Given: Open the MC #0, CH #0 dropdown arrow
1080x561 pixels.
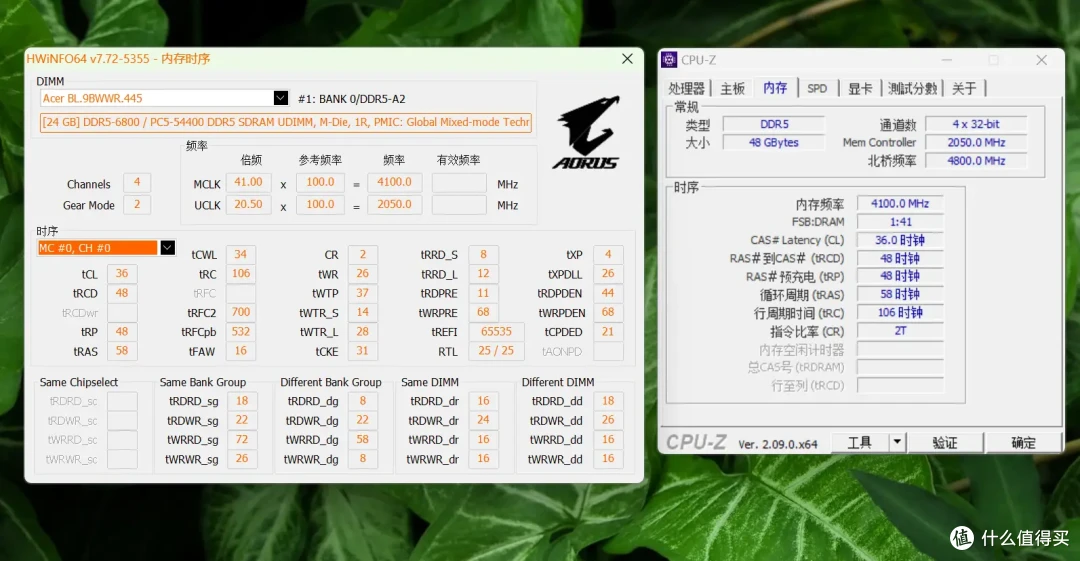Looking at the screenshot, I should pos(167,247).
